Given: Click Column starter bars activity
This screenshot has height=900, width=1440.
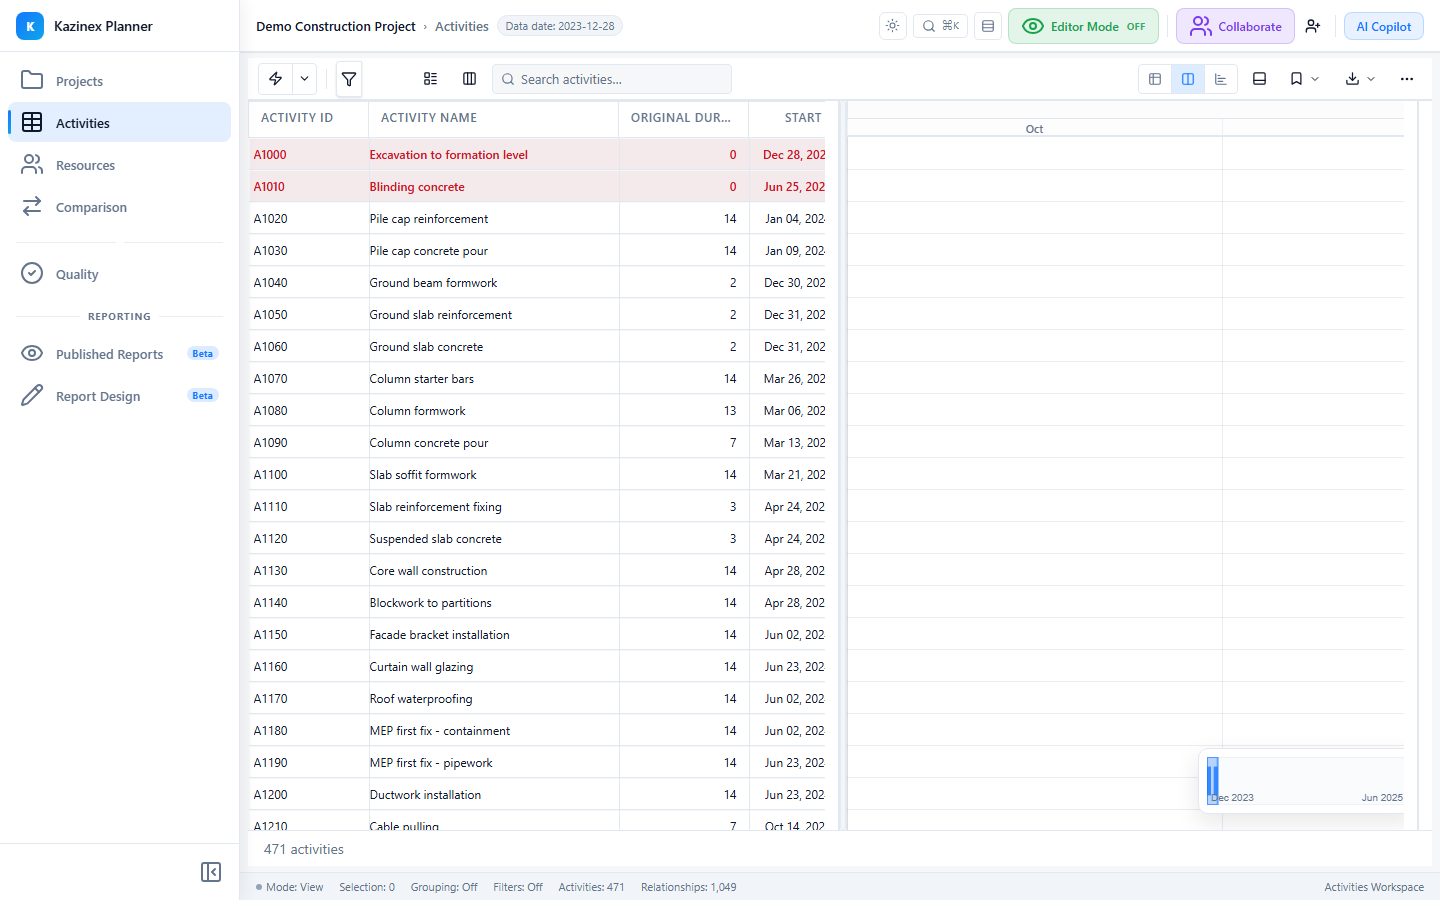Looking at the screenshot, I should (x=421, y=379).
